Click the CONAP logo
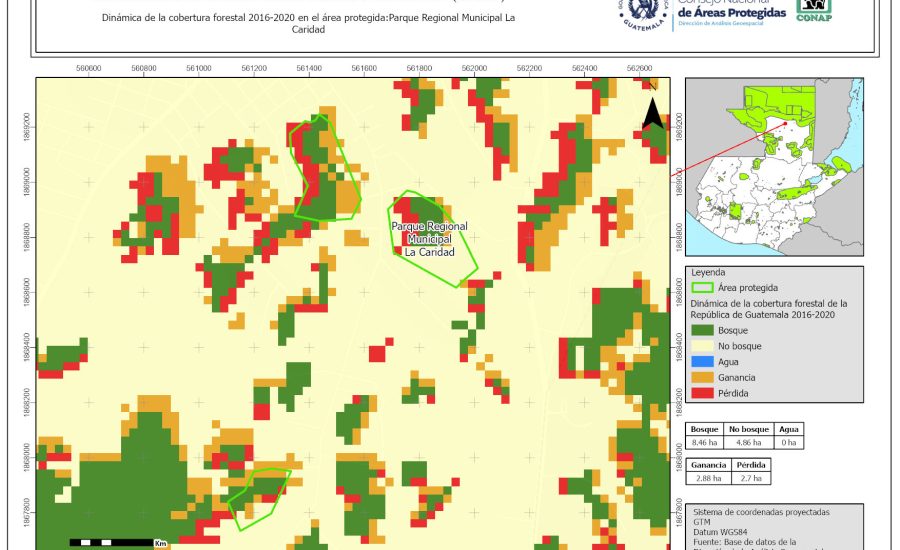Image resolution: width=900 pixels, height=550 pixels. [x=813, y=10]
